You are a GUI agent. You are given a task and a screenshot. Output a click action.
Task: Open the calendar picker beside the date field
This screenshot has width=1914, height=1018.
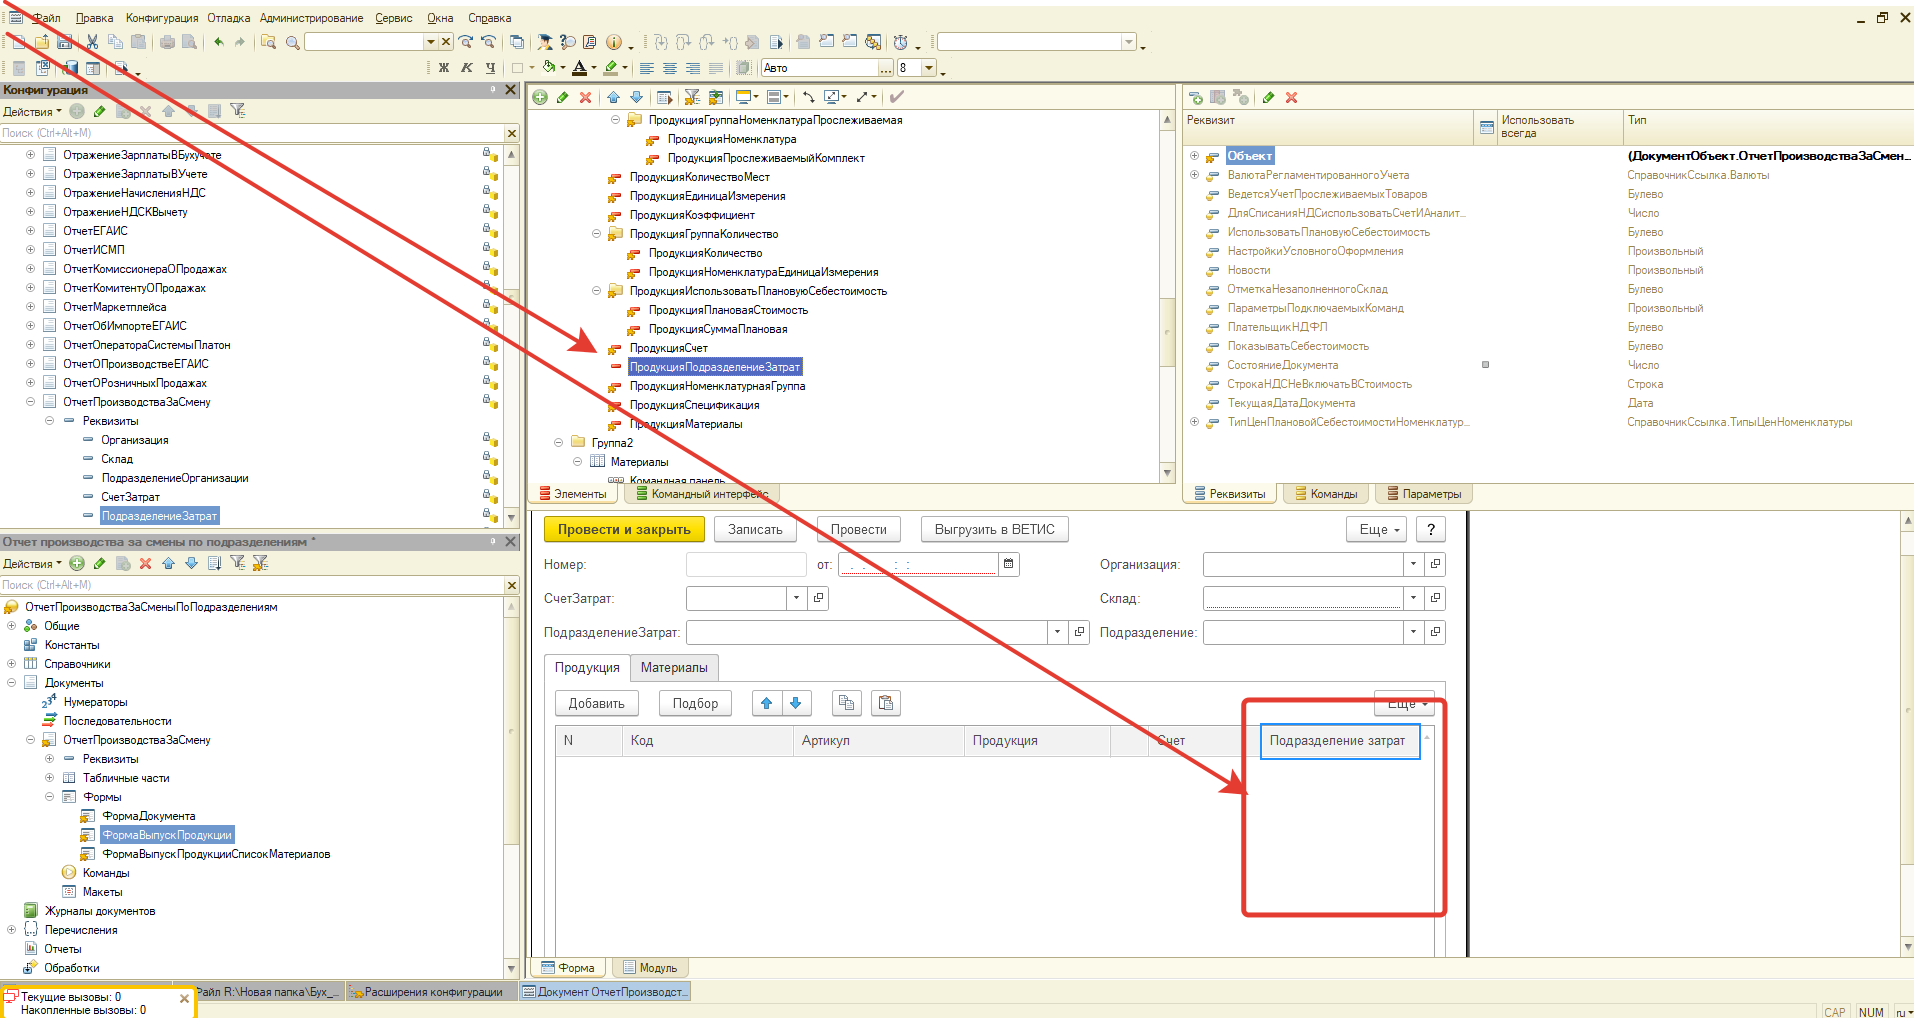point(1009,564)
